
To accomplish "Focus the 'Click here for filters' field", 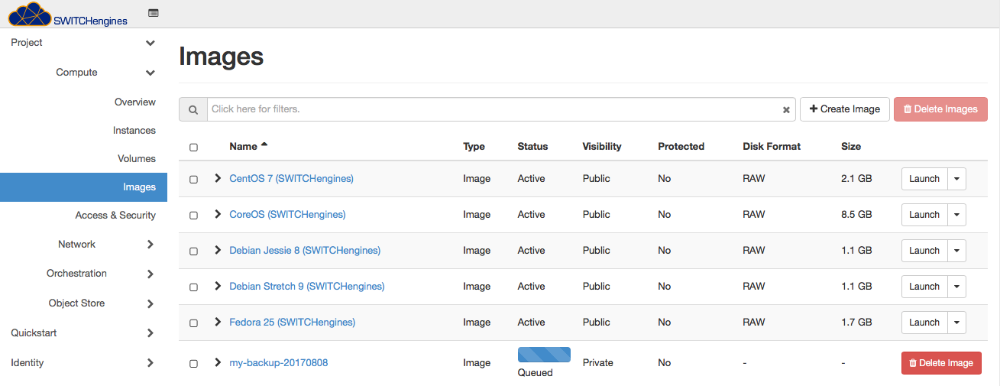I will pyautogui.click(x=501, y=109).
